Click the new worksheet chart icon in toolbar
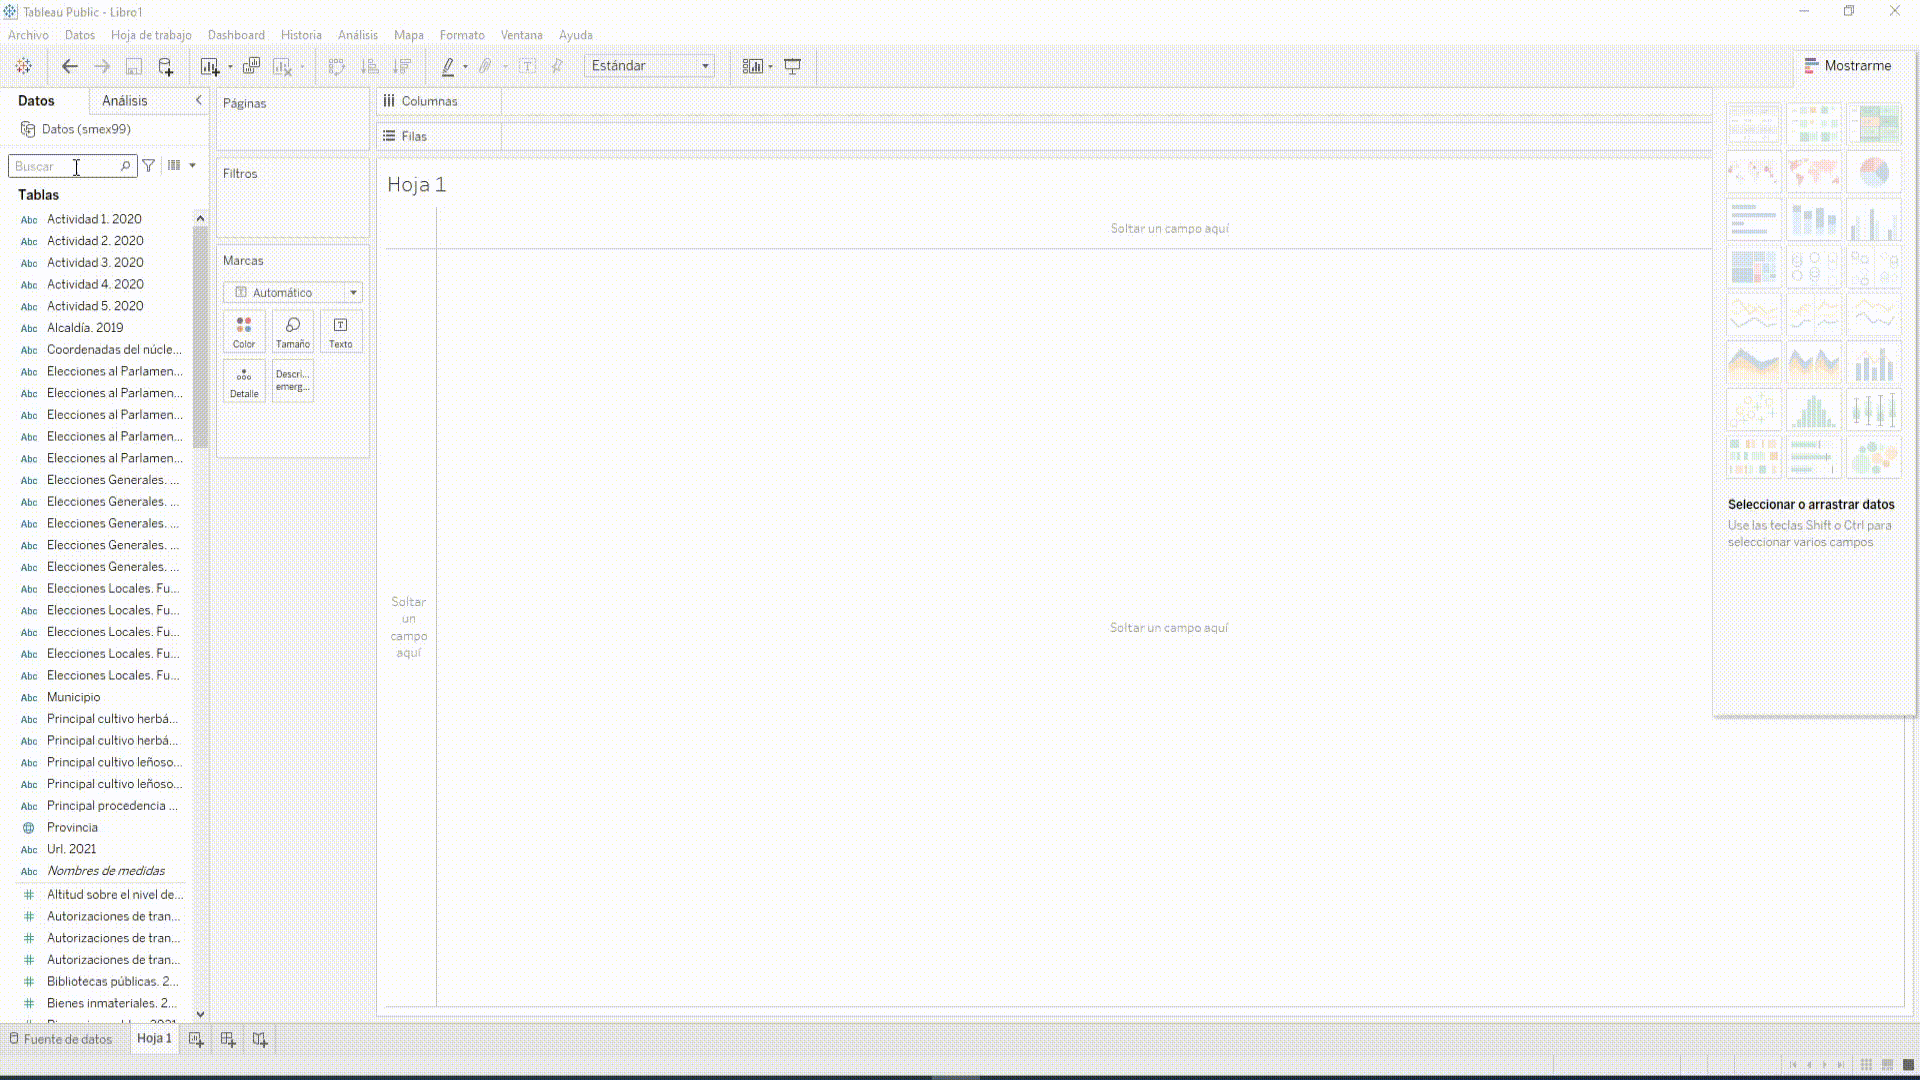The height and width of the screenshot is (1080, 1920). 209,66
